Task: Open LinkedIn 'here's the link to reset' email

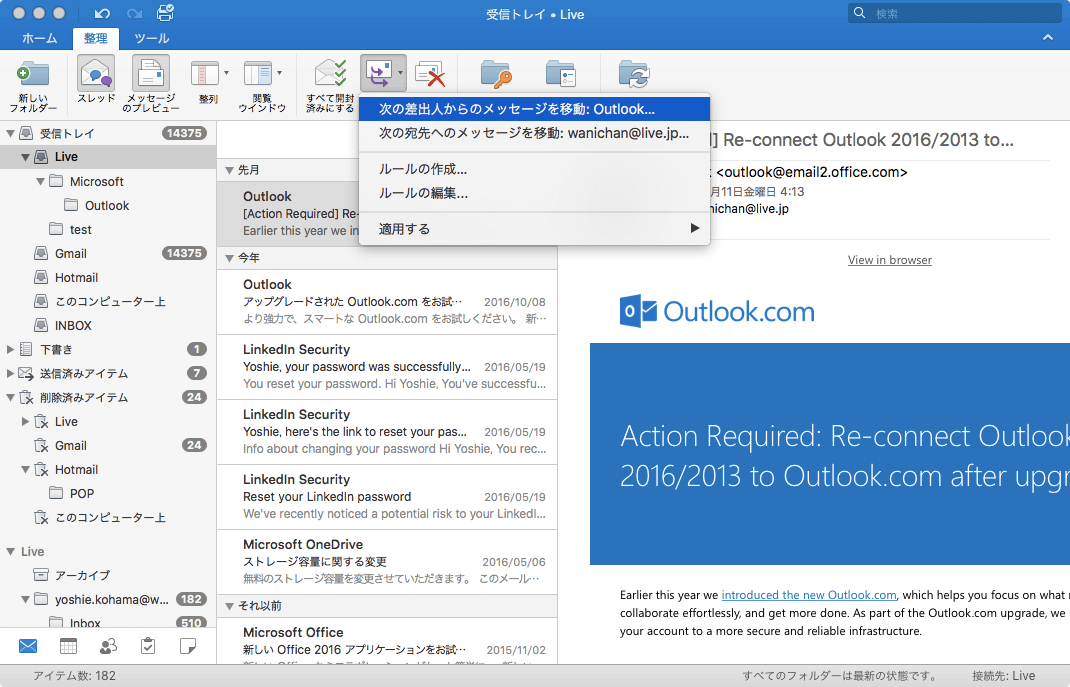Action: [387, 432]
